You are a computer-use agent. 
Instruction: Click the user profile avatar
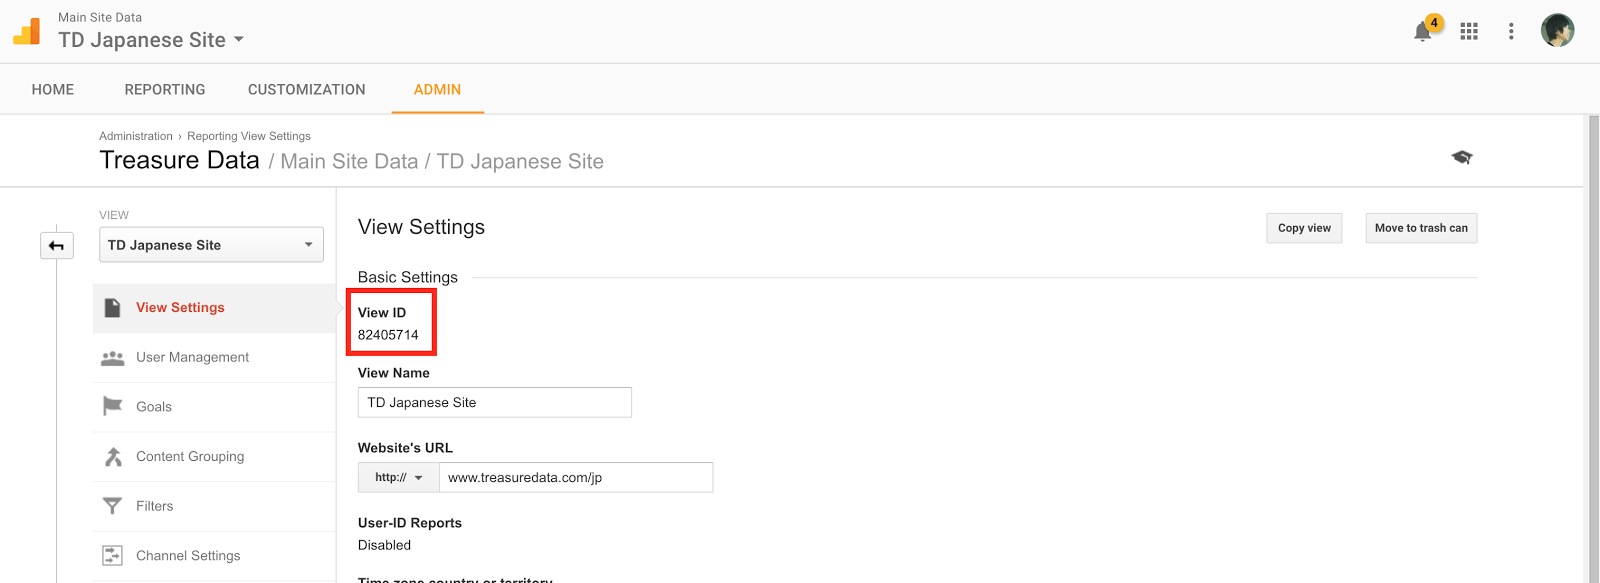point(1557,31)
